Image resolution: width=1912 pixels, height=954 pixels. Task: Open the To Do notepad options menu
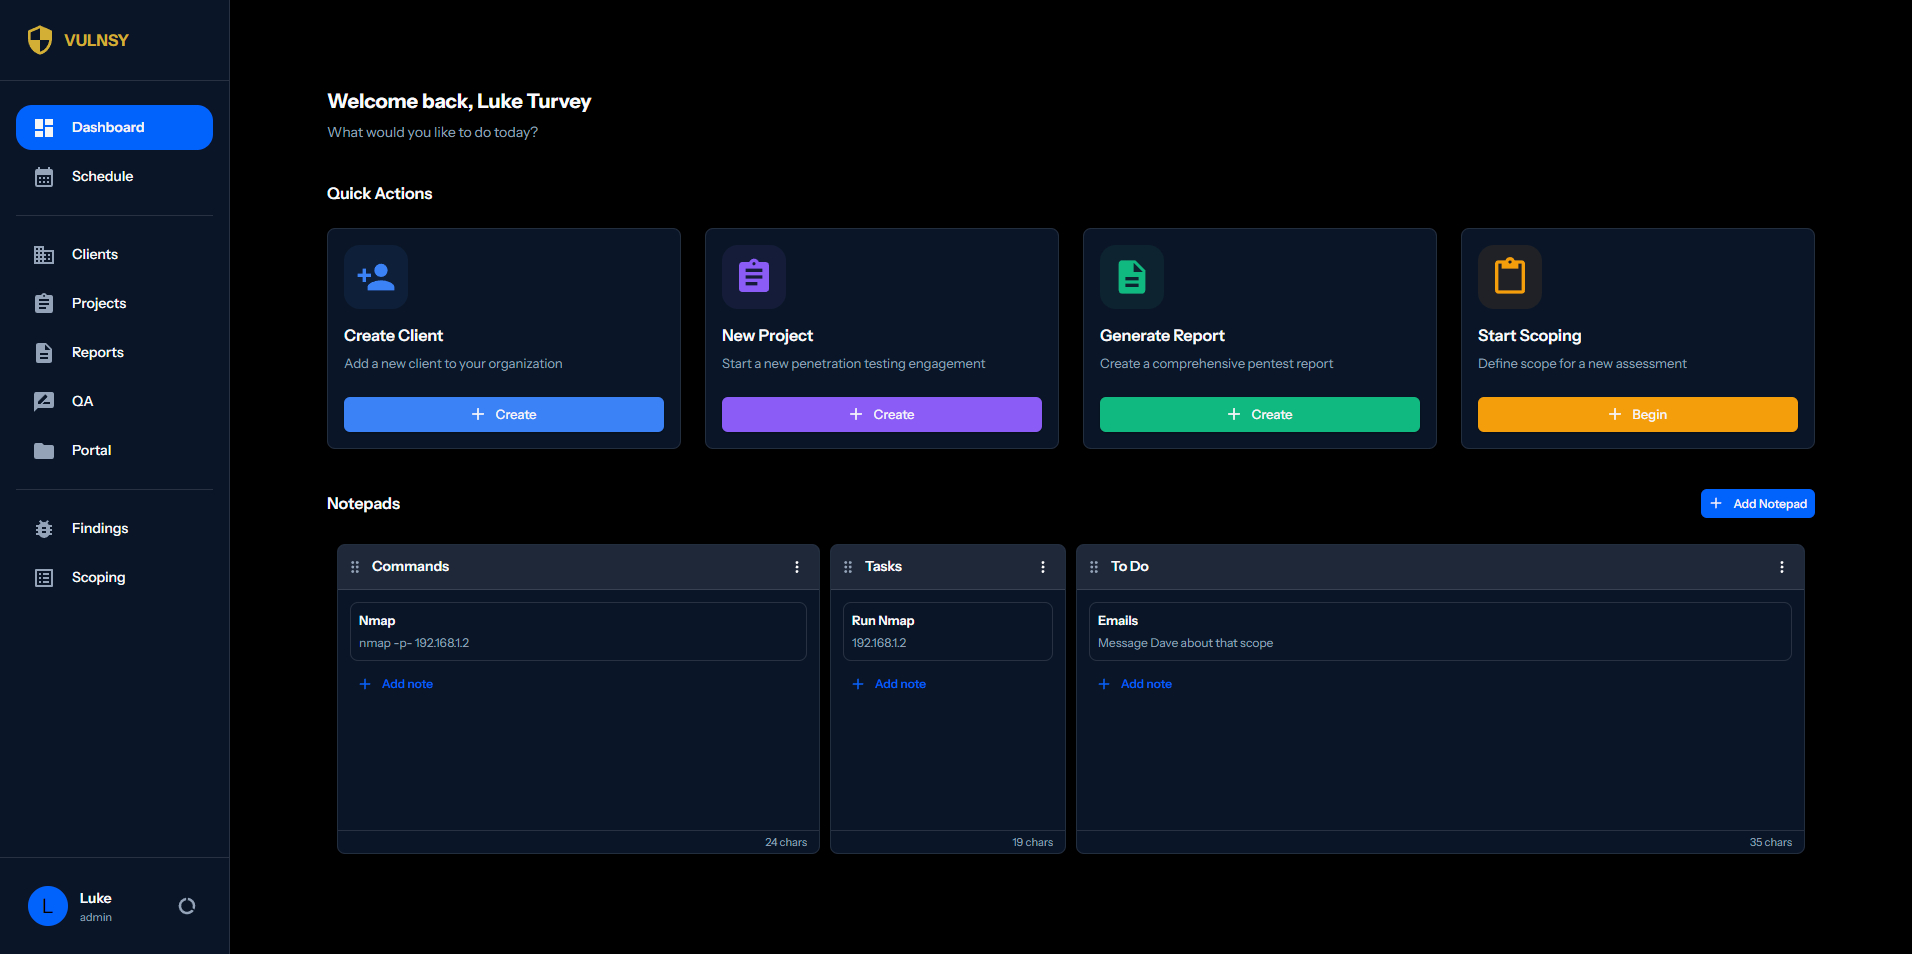tap(1781, 566)
